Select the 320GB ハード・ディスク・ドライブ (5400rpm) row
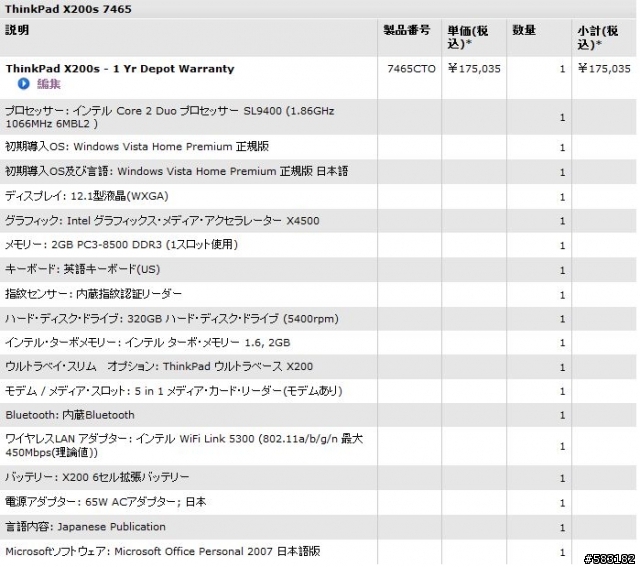Image resolution: width=640 pixels, height=567 pixels. 318,319
